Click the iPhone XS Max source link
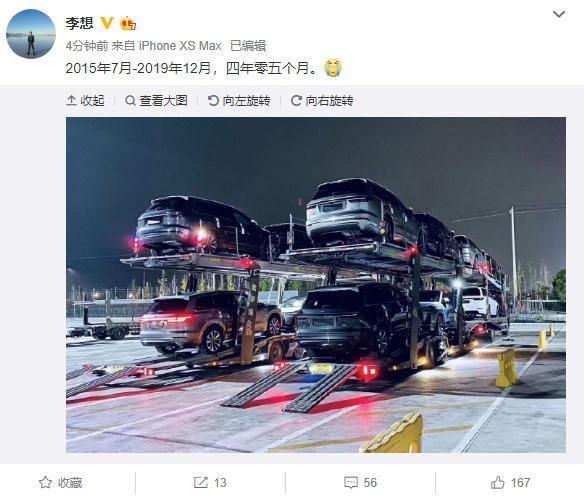 click(180, 46)
